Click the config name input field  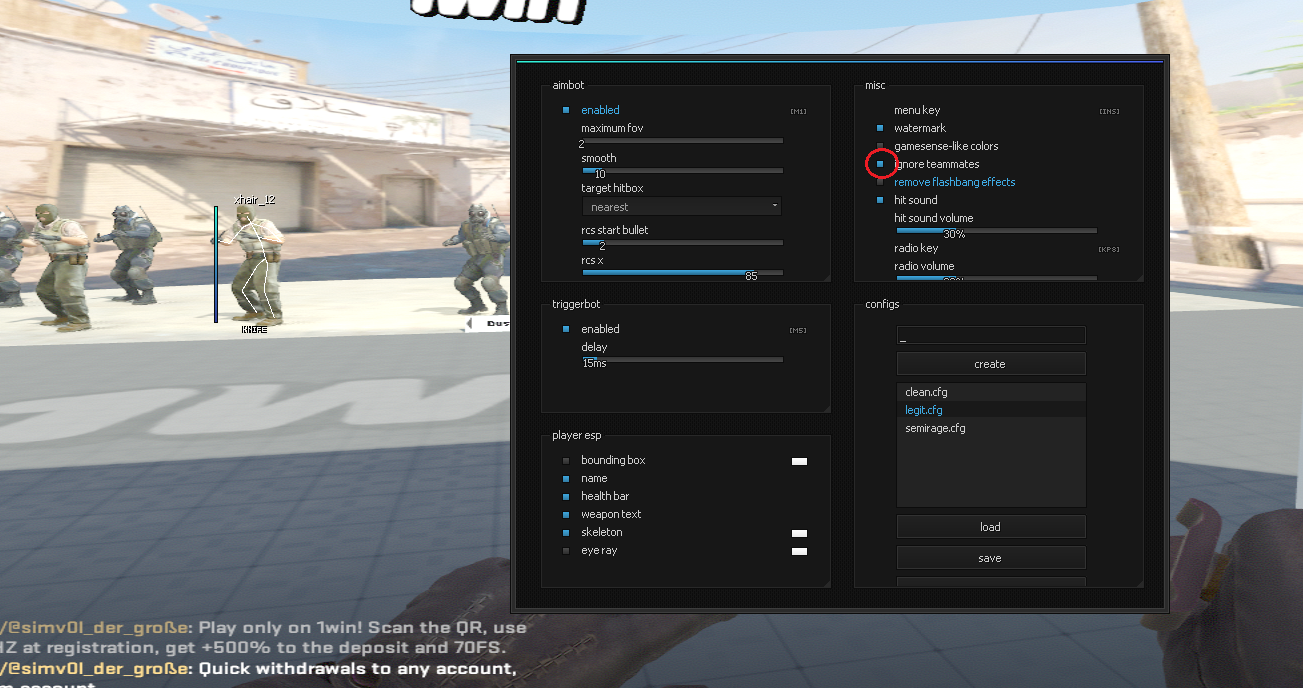click(x=990, y=335)
